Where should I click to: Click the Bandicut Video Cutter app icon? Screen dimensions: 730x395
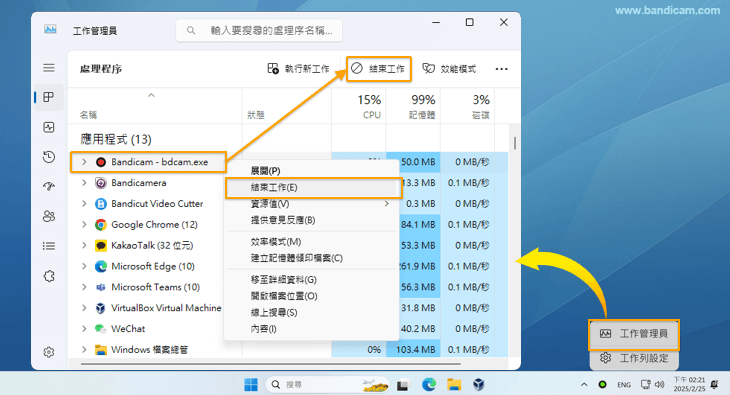coord(101,204)
